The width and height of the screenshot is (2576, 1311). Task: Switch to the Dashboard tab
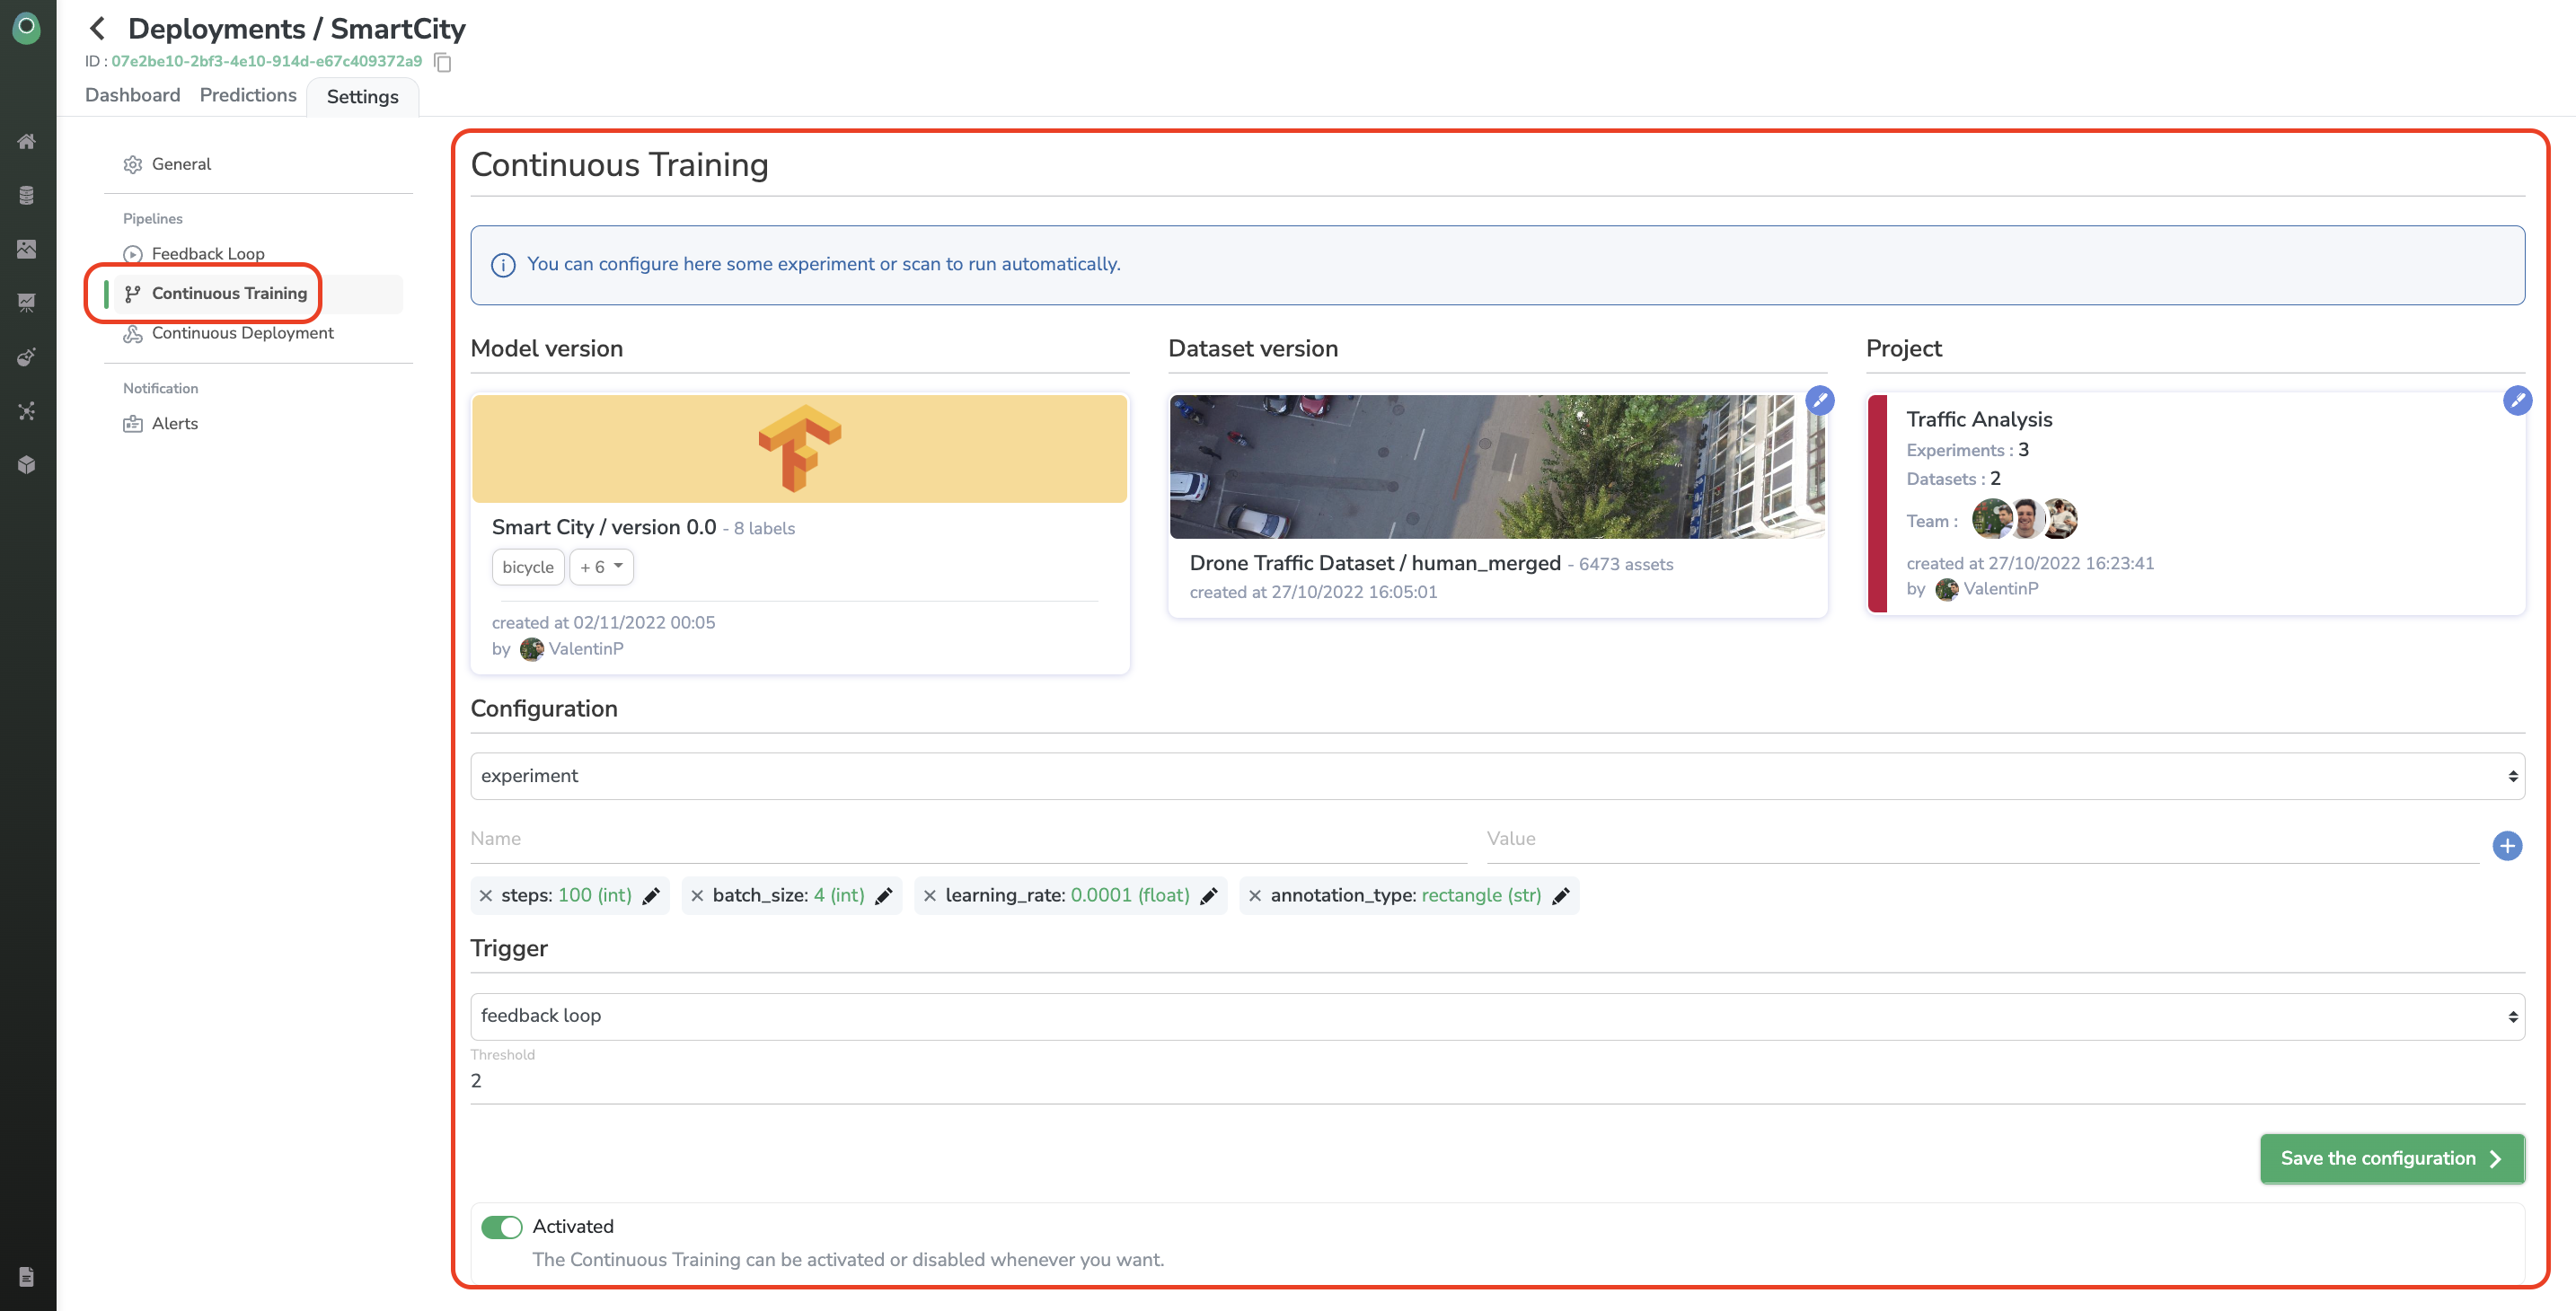[x=132, y=95]
